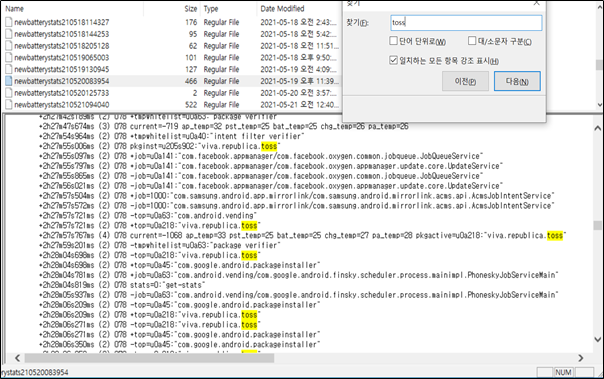Screen dimensions: 604x379
Task: Click file icon of newbatterystats210521094040
Action: click(9, 105)
